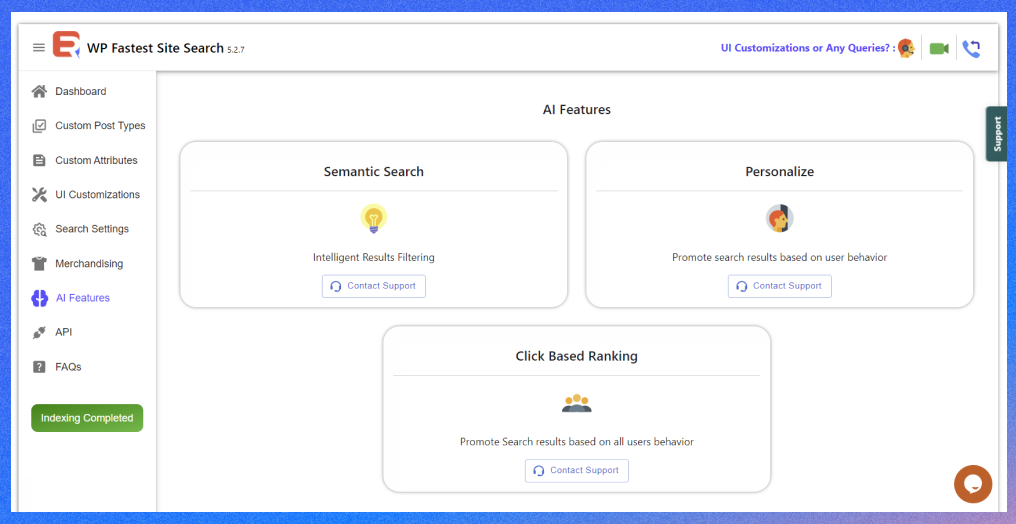Screen dimensions: 1016x524
Task: Select Merchandising in the sidebar
Action: point(87,264)
